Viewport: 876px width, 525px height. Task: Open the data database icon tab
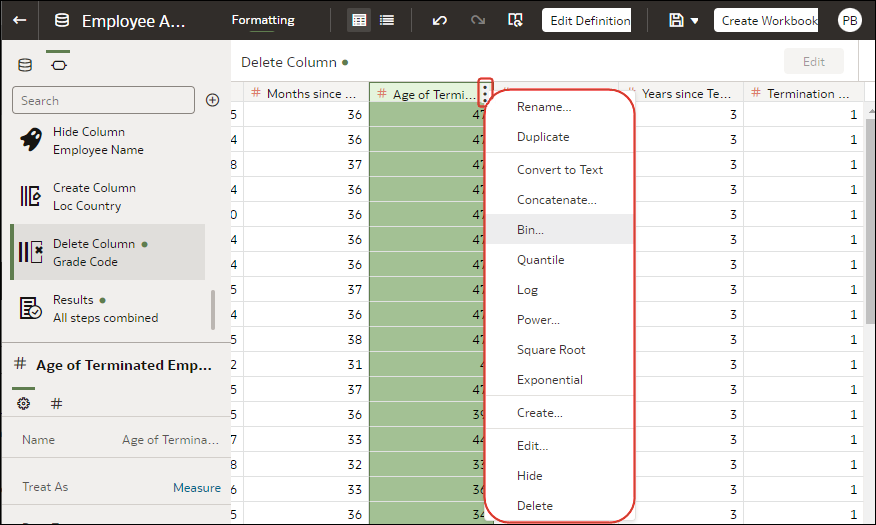point(25,65)
